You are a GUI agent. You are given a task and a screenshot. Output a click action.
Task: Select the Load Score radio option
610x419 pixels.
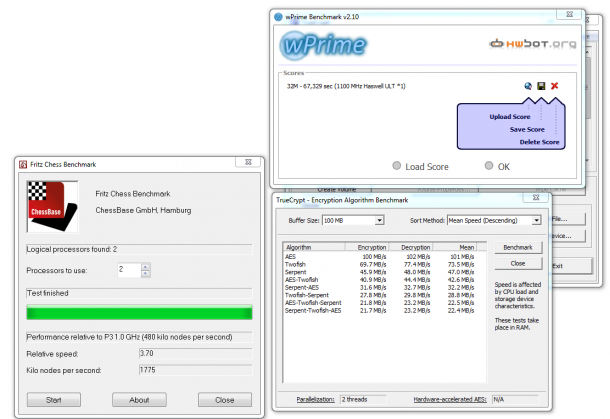click(396, 166)
